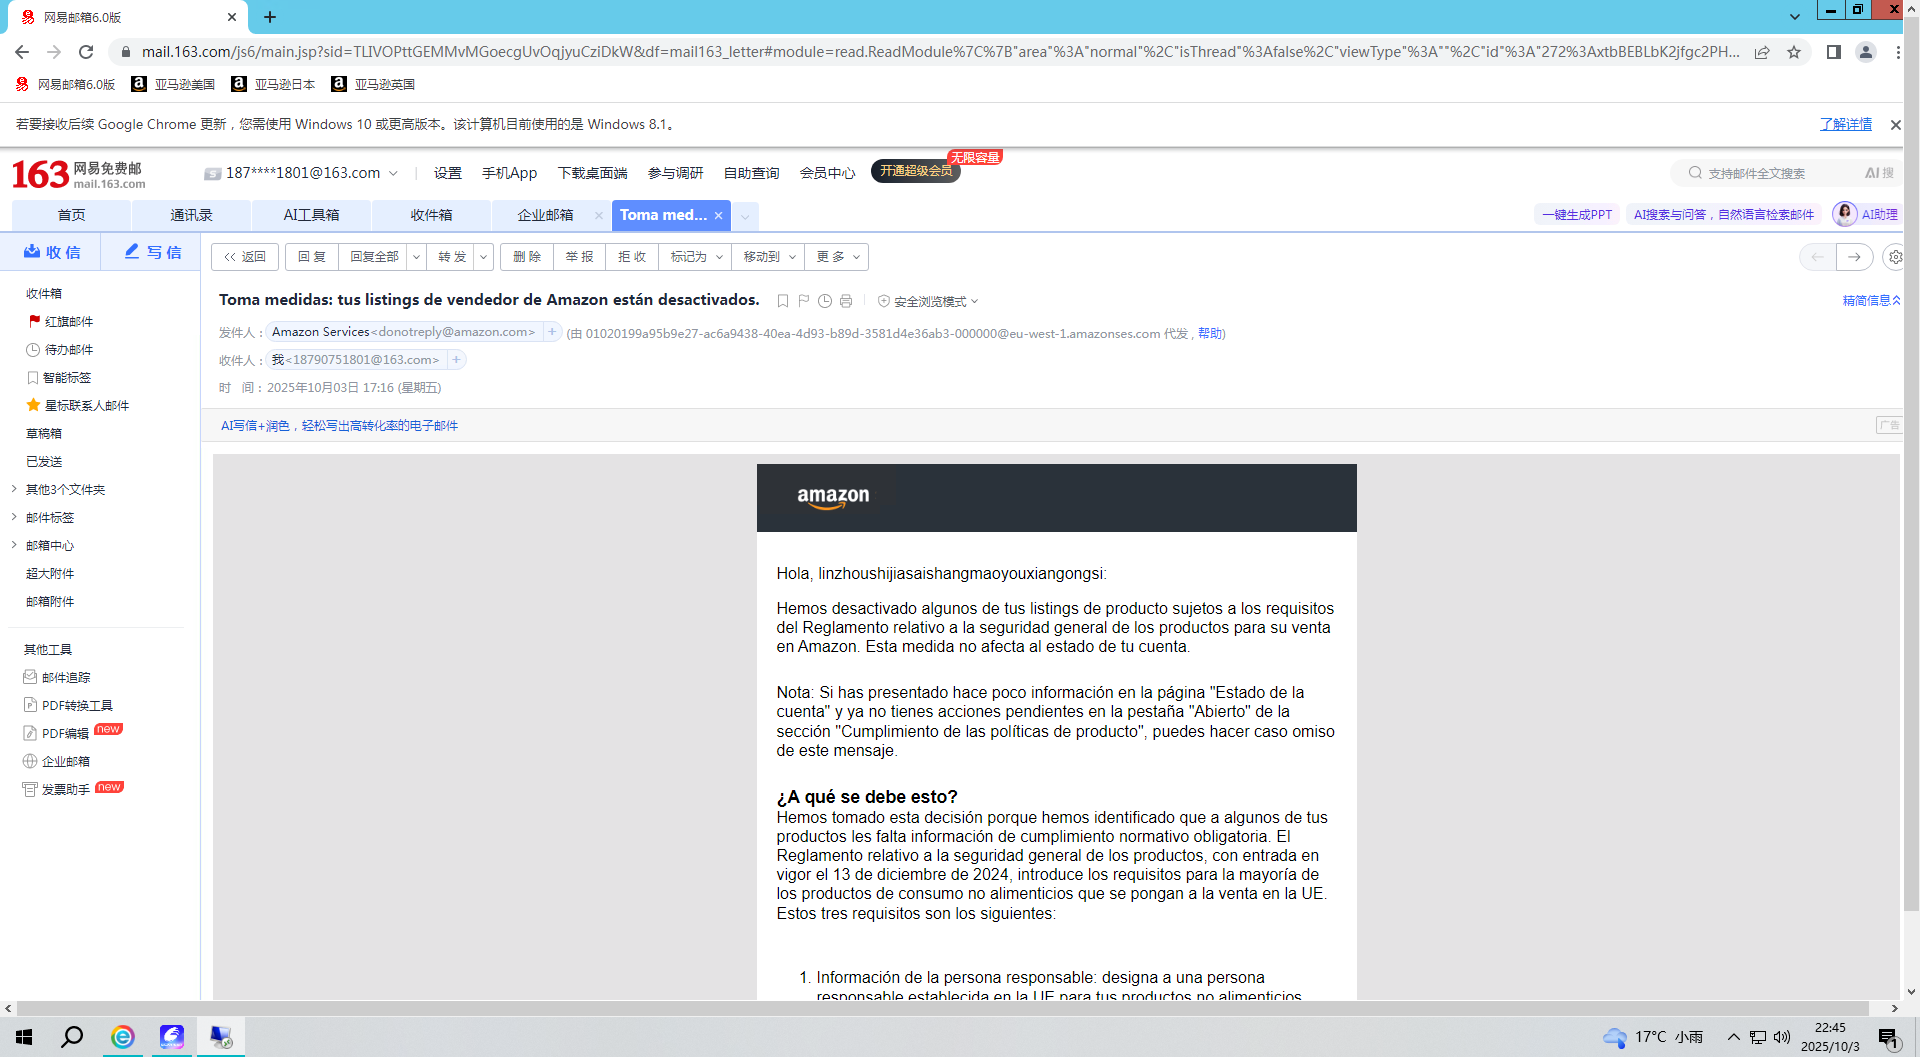1920x1057 pixels.
Task: Open the 安全浏览模式 dropdown
Action: pyautogui.click(x=929, y=301)
